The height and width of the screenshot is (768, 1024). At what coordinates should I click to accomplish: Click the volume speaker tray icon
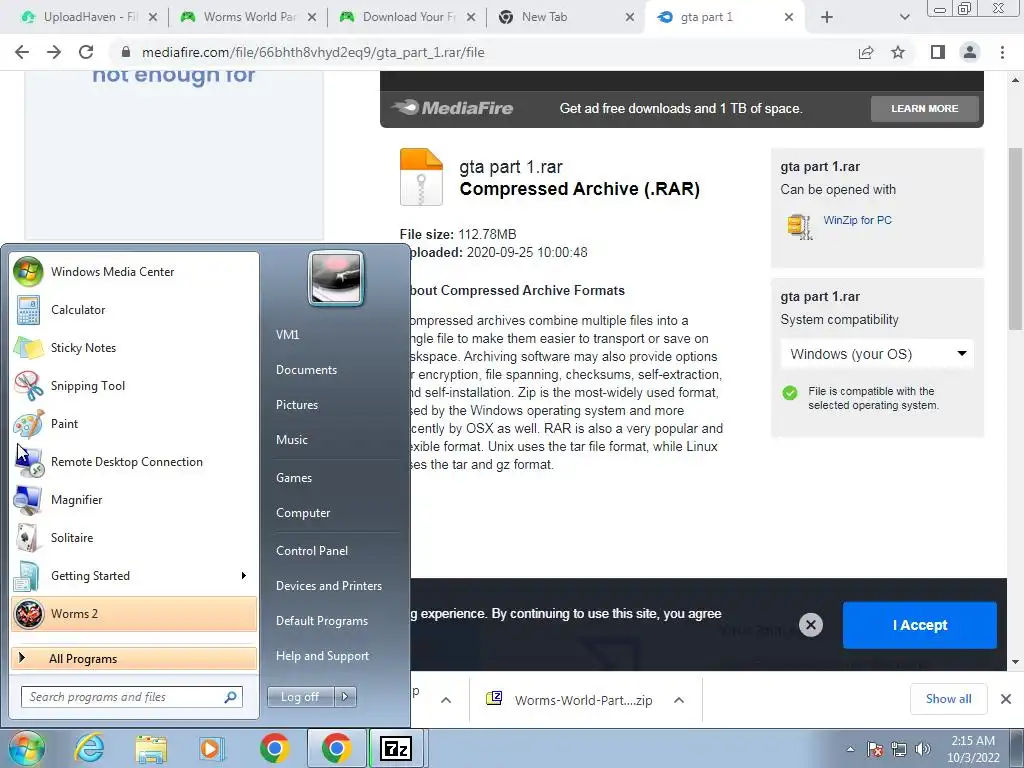point(923,749)
